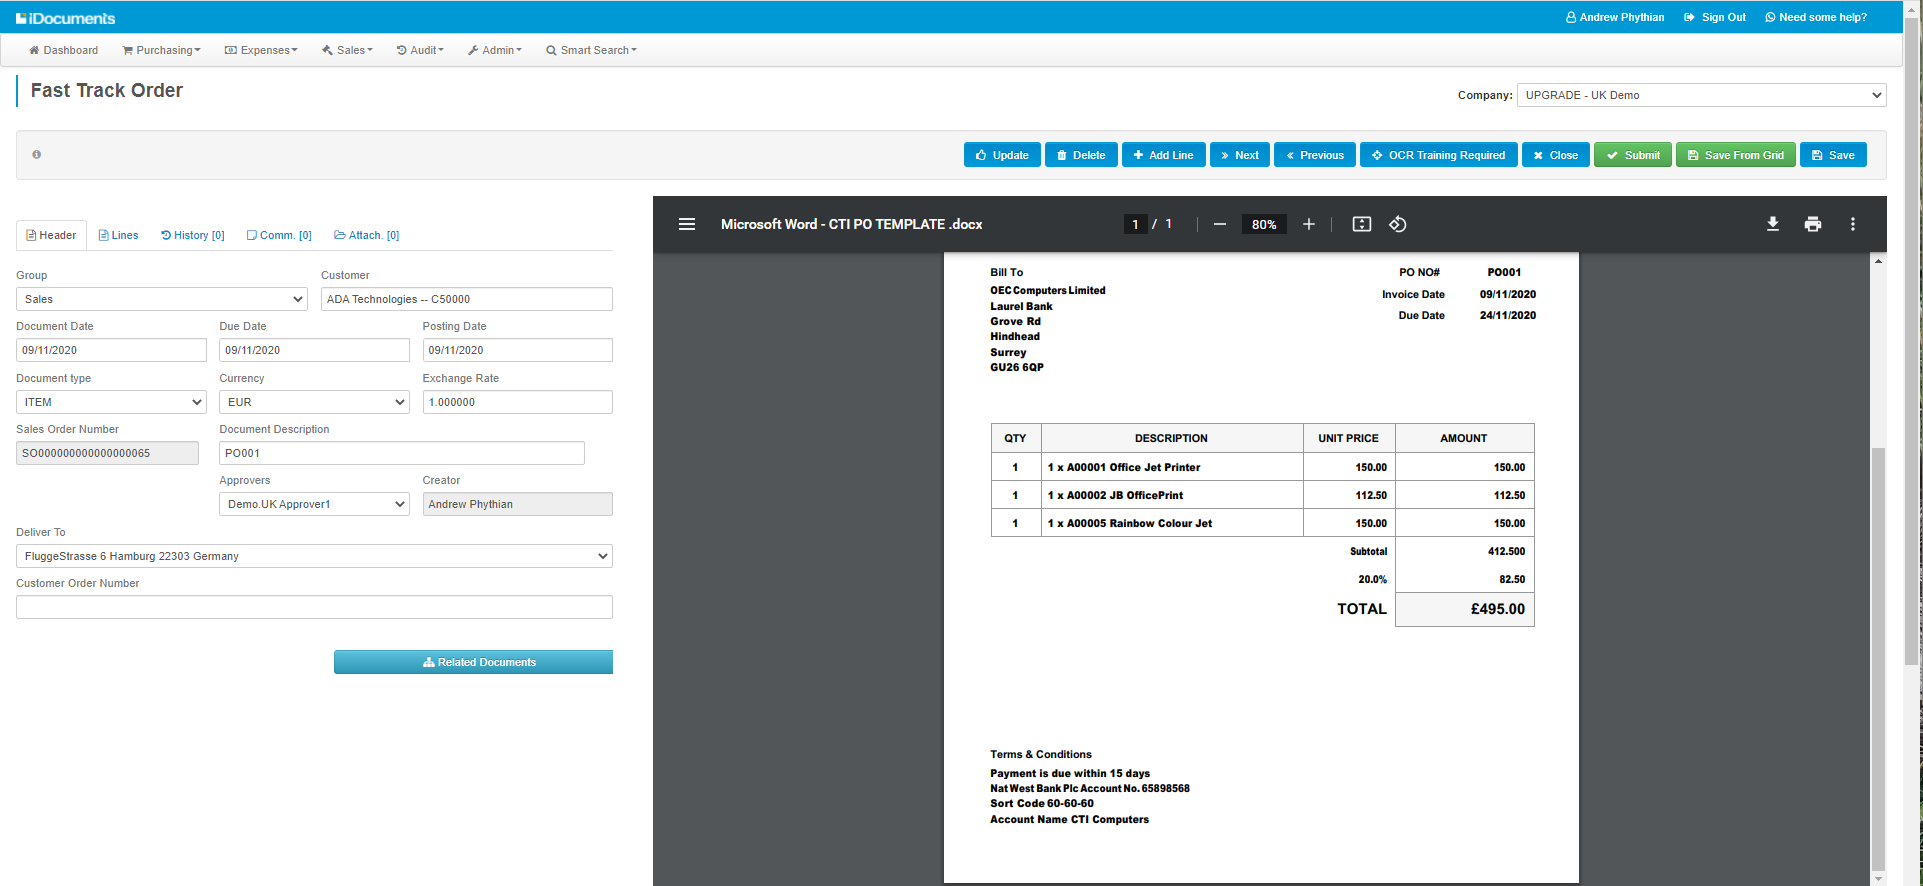
Task: Expand the Group dropdown
Action: (x=162, y=299)
